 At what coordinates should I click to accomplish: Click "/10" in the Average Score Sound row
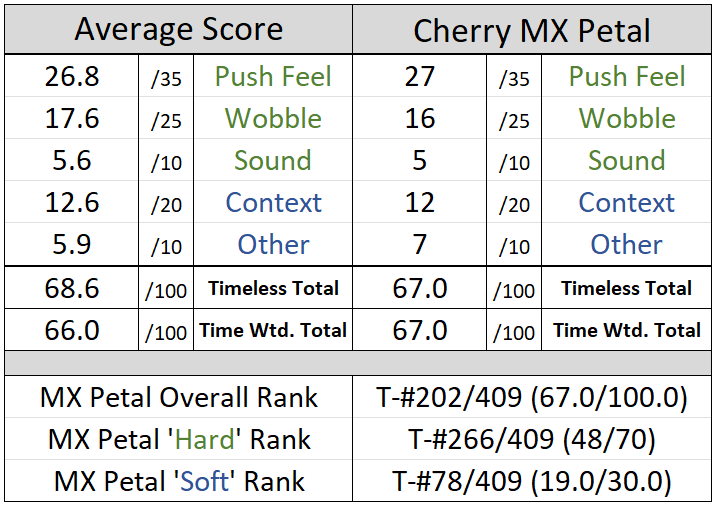click(166, 163)
